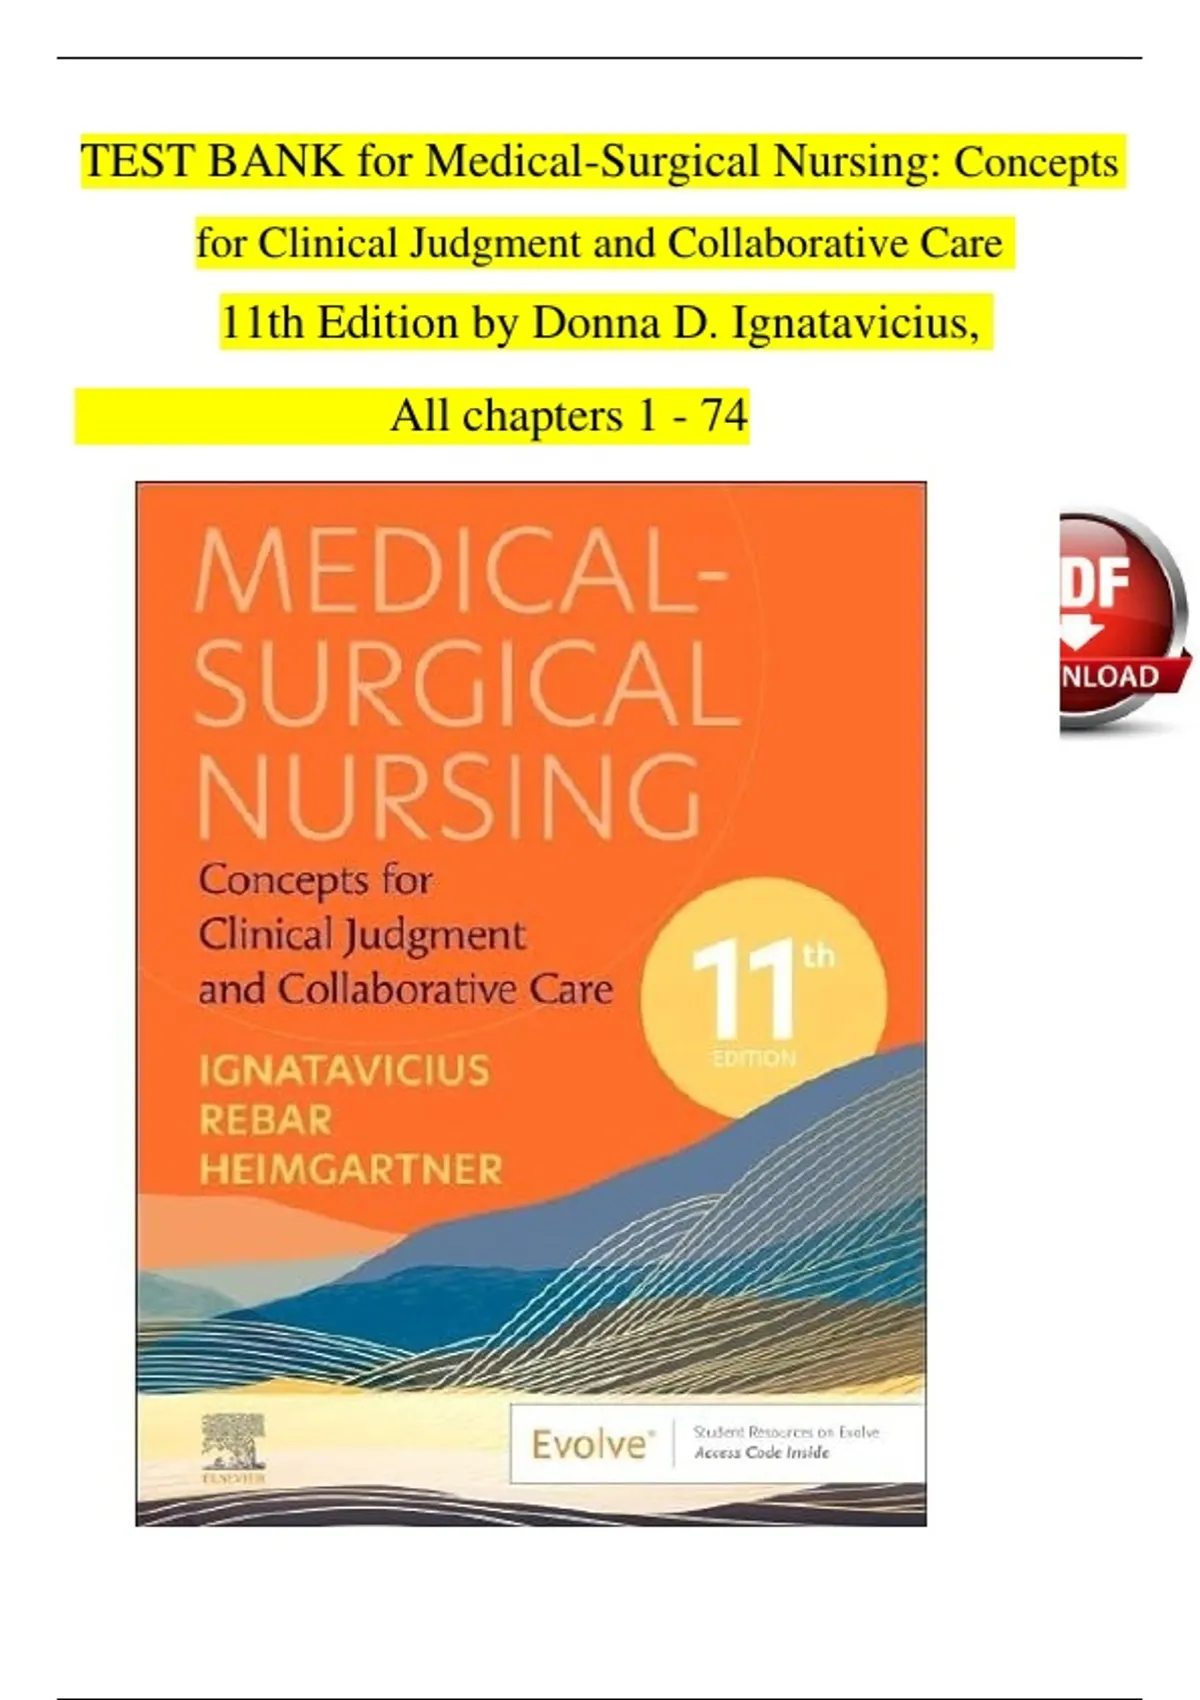1200x1700 pixels.
Task: Click the red PDF download badge
Action: pos(1126,622)
